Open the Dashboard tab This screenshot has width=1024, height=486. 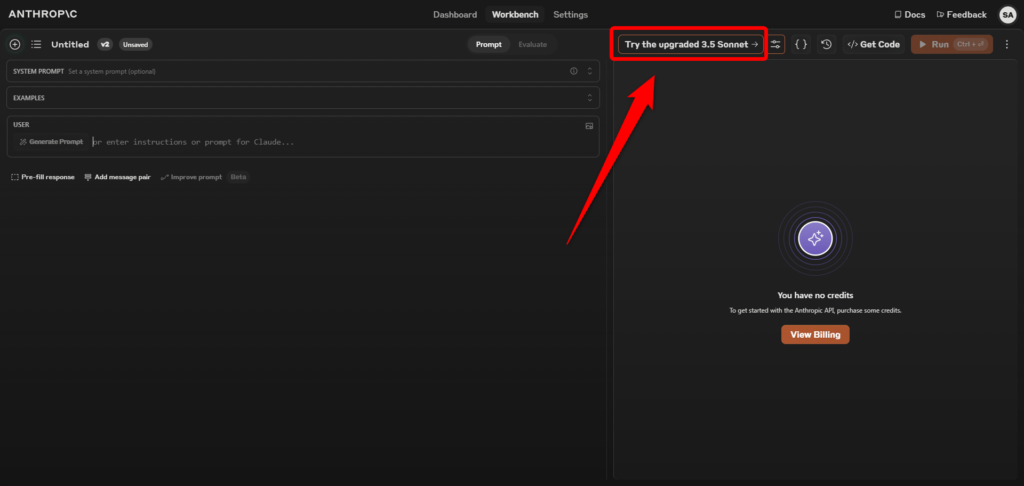[x=455, y=14]
